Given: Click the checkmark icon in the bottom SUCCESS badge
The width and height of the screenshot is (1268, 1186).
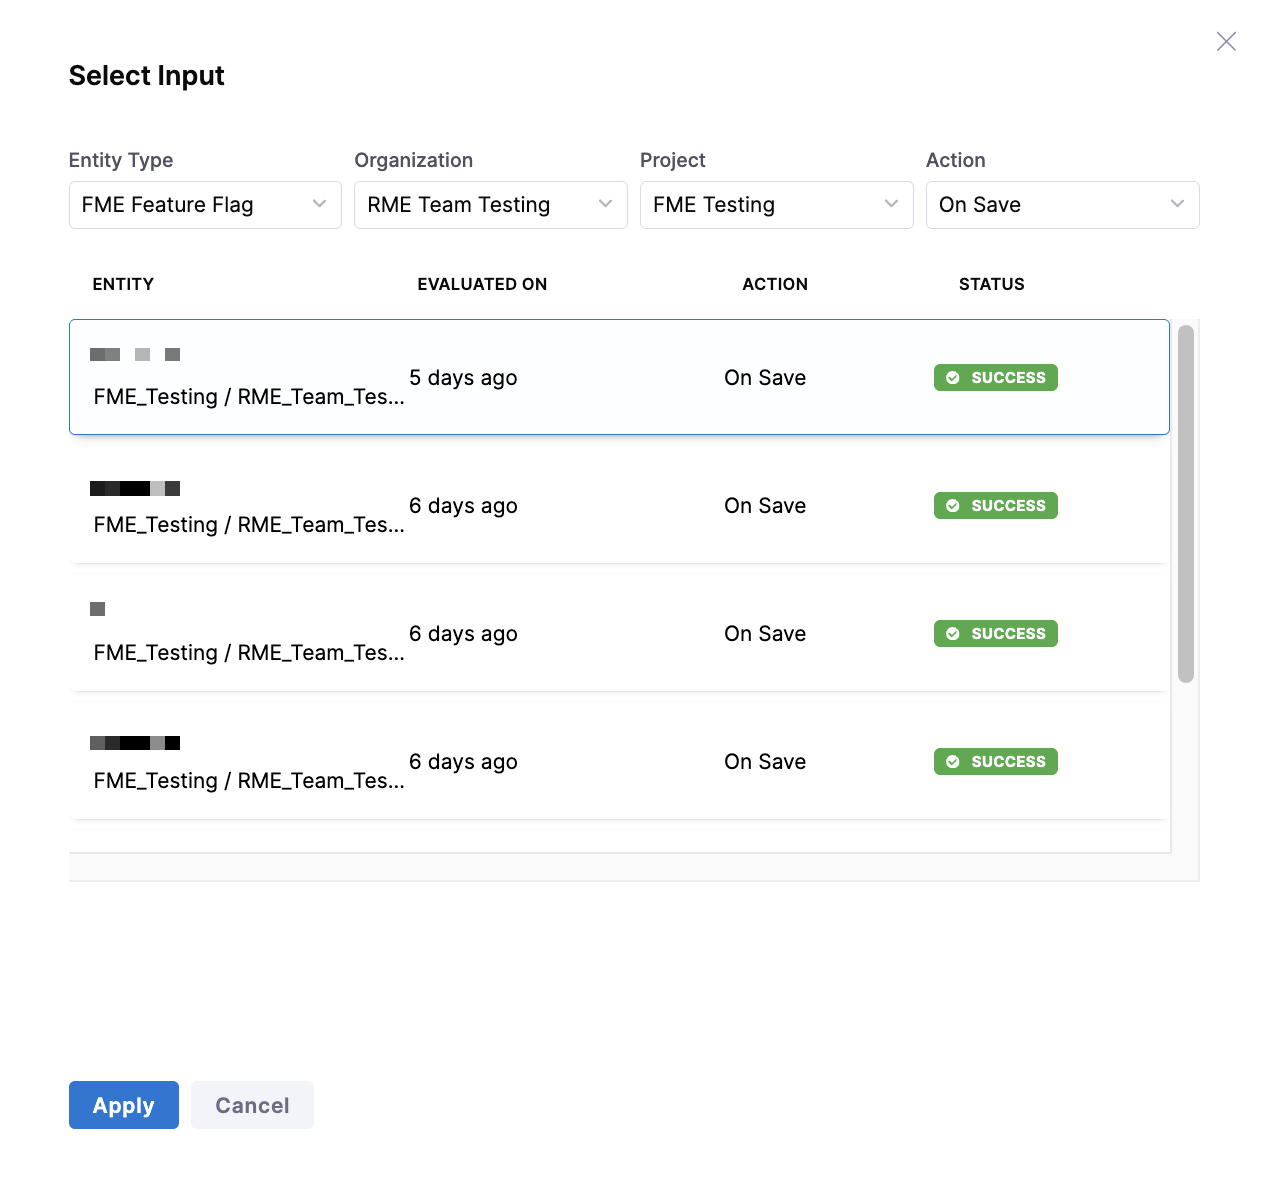Looking at the screenshot, I should point(952,761).
